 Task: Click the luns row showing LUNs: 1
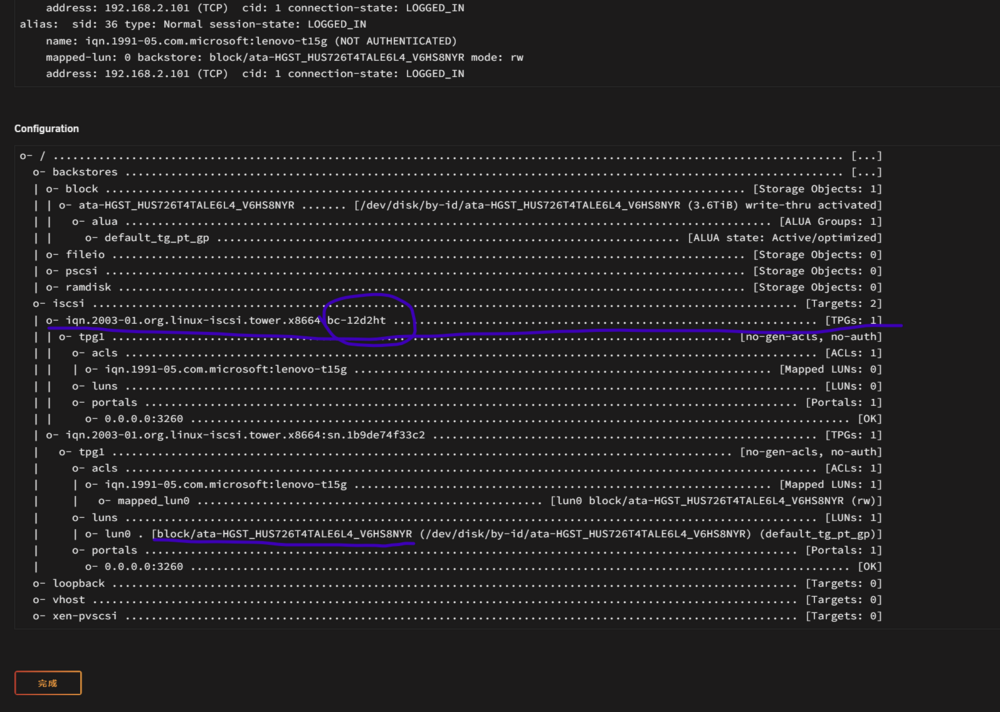click(476, 517)
